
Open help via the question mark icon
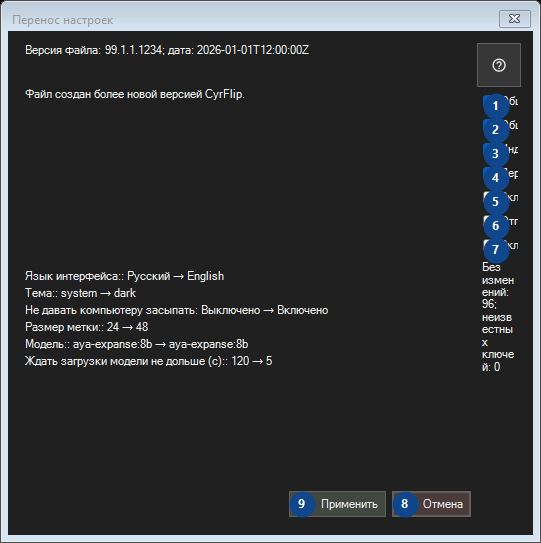[x=499, y=65]
